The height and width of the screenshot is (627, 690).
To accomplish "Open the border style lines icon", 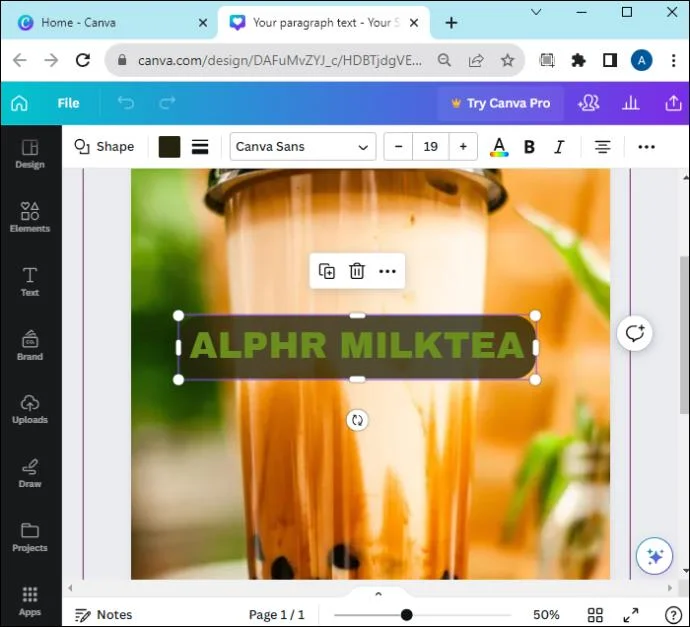I will [200, 147].
